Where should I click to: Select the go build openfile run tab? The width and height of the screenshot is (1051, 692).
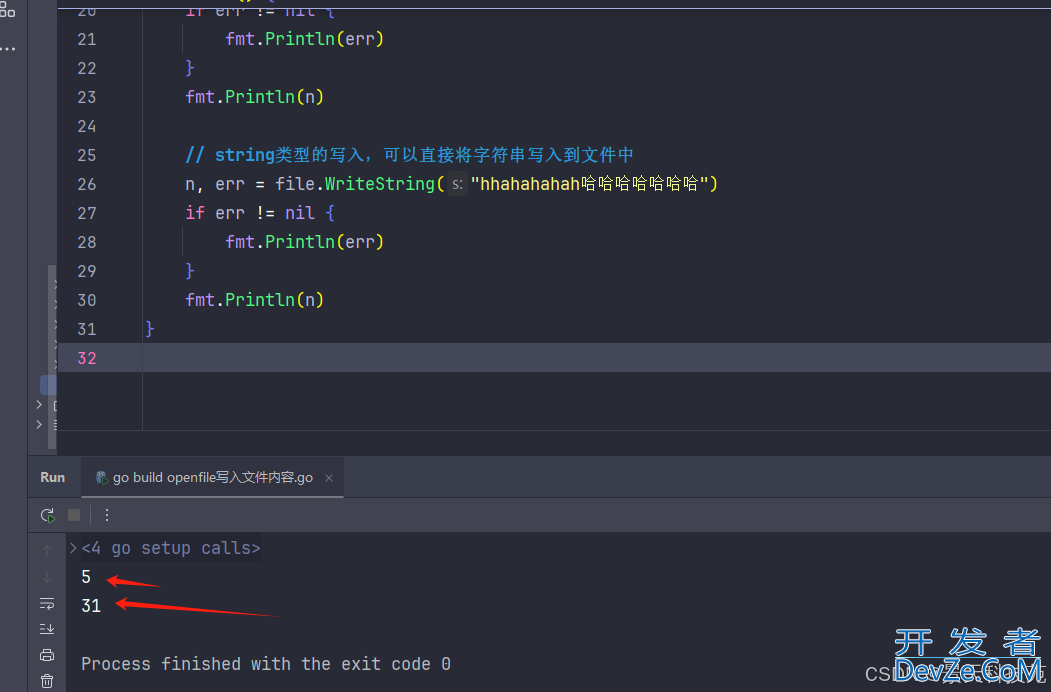pos(212,477)
